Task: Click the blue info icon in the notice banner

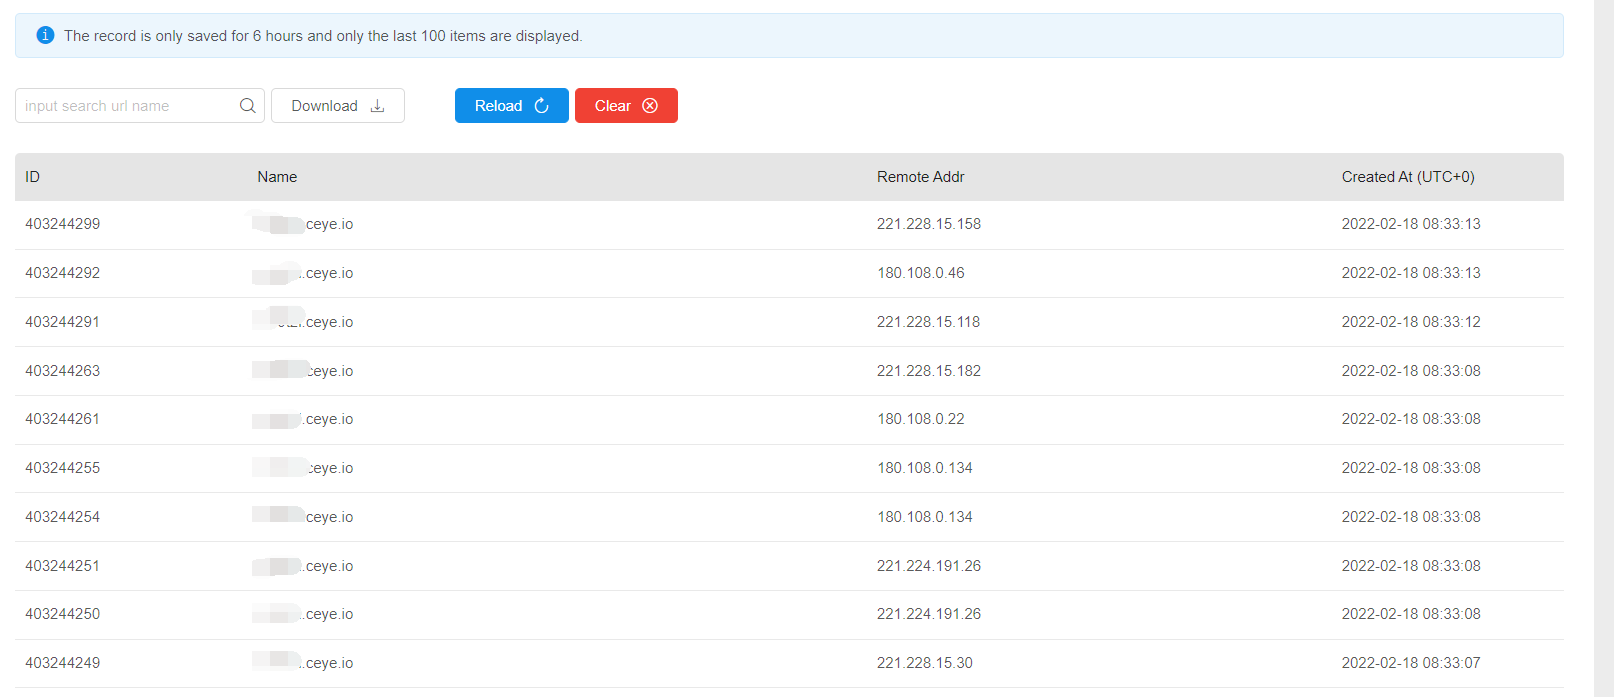Action: pos(45,35)
